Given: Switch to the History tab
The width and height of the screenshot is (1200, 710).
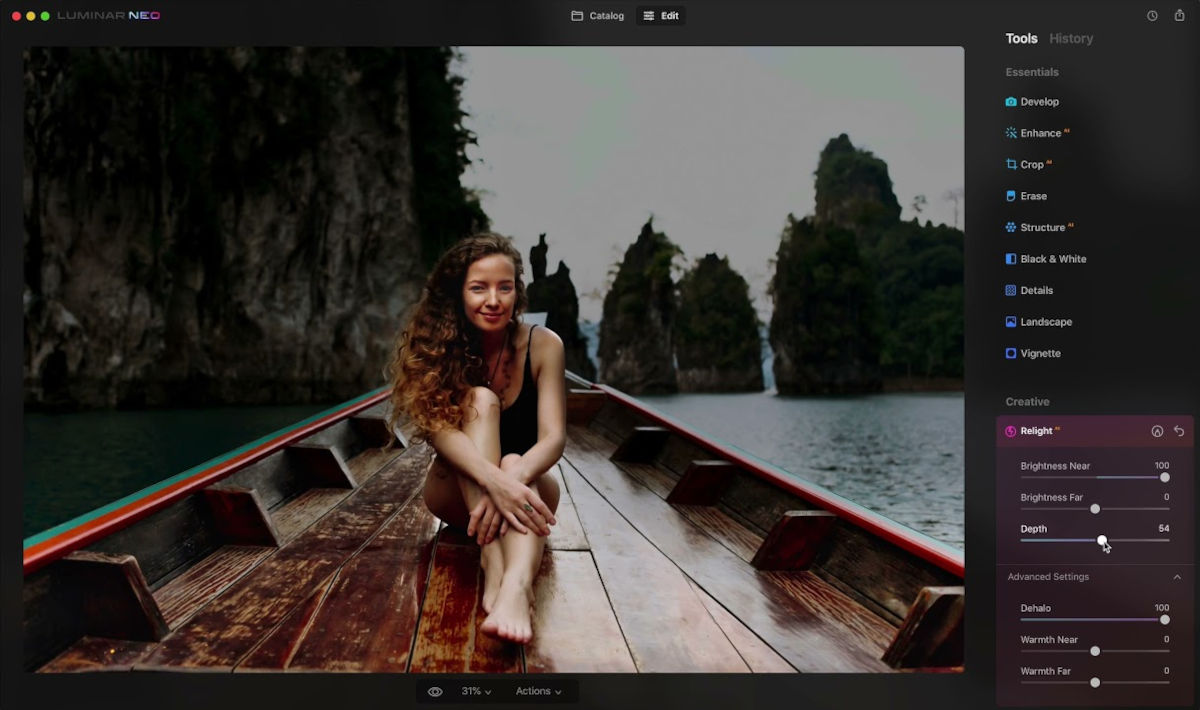Looking at the screenshot, I should click(x=1071, y=39).
